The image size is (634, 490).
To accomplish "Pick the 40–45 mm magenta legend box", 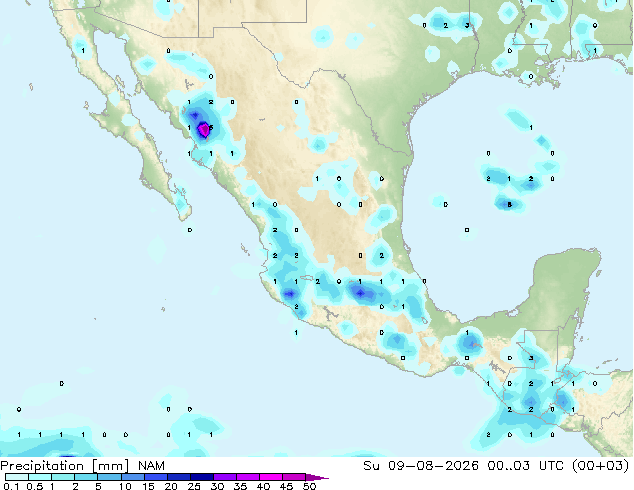I will (271, 477).
